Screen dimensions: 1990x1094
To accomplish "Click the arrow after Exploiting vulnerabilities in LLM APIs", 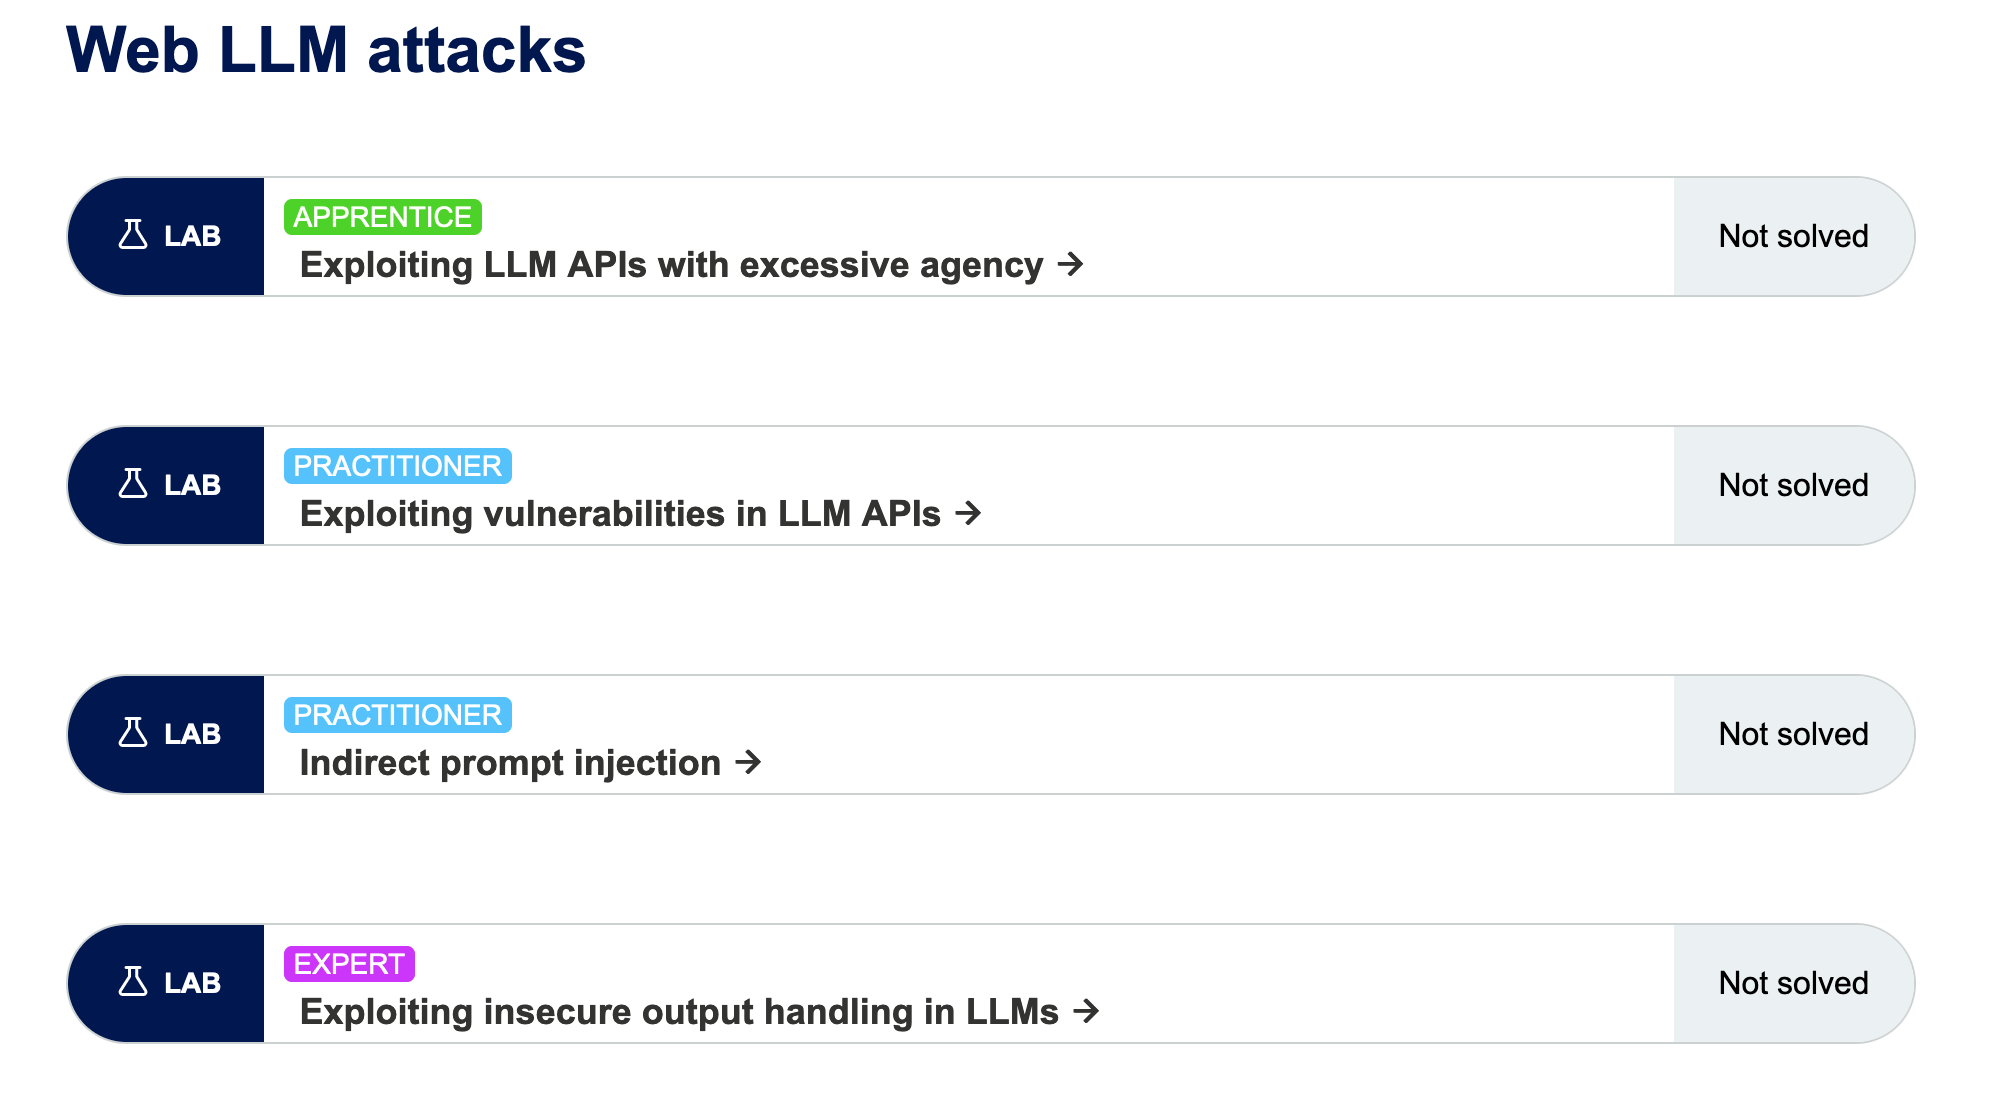I will point(967,514).
